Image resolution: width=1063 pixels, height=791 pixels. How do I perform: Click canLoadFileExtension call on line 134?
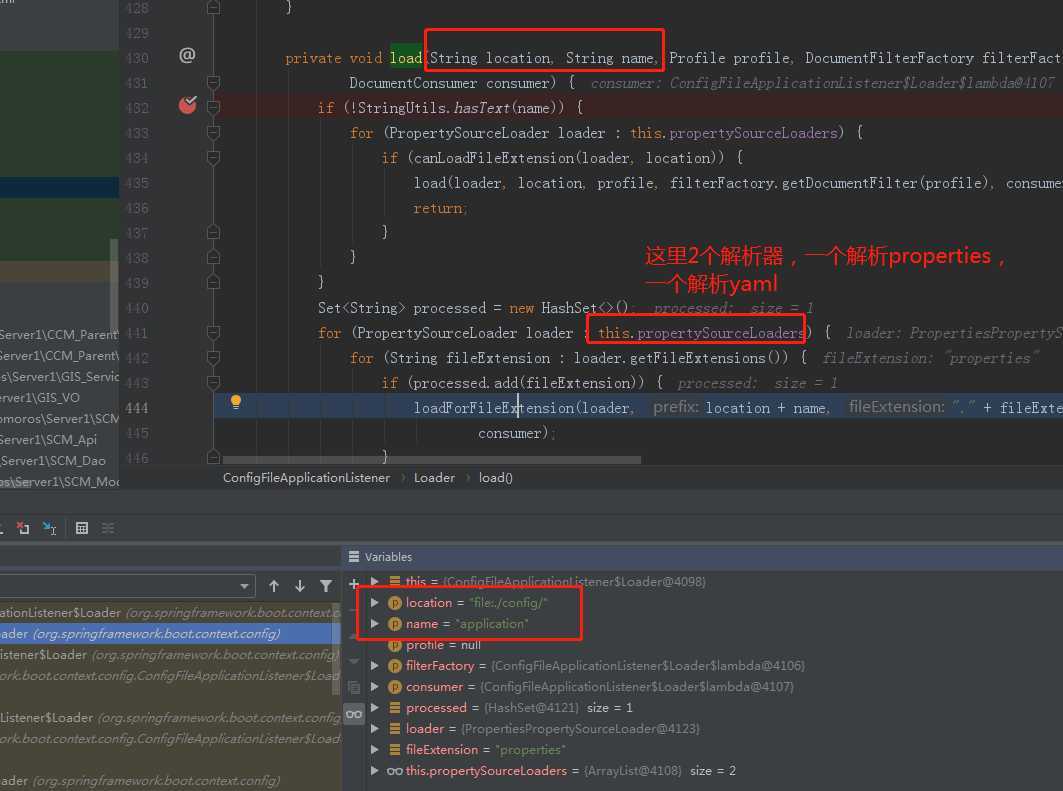(x=494, y=158)
